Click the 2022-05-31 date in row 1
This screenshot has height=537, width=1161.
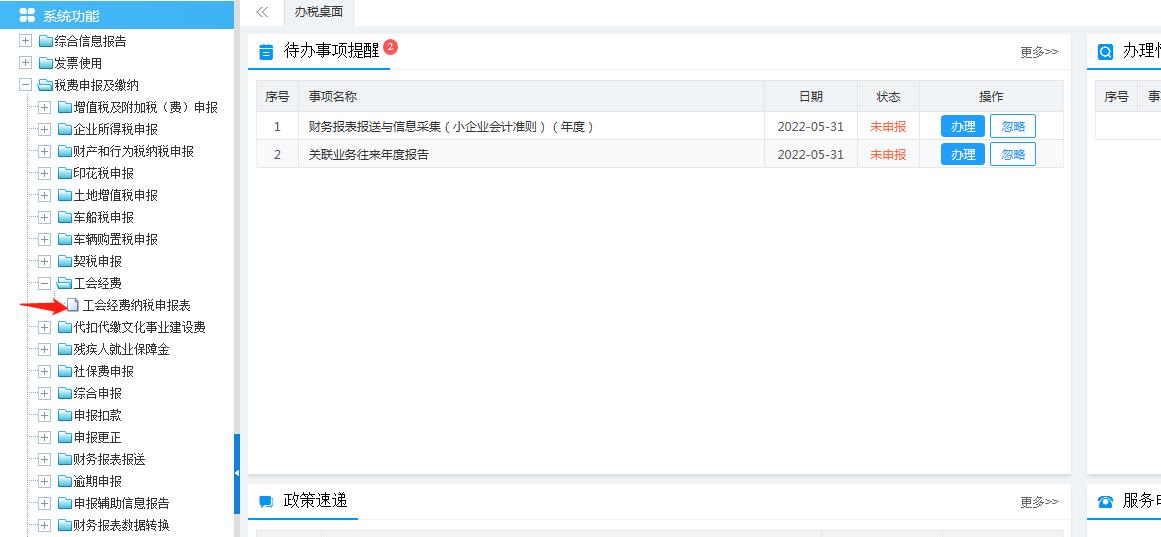pyautogui.click(x=810, y=127)
